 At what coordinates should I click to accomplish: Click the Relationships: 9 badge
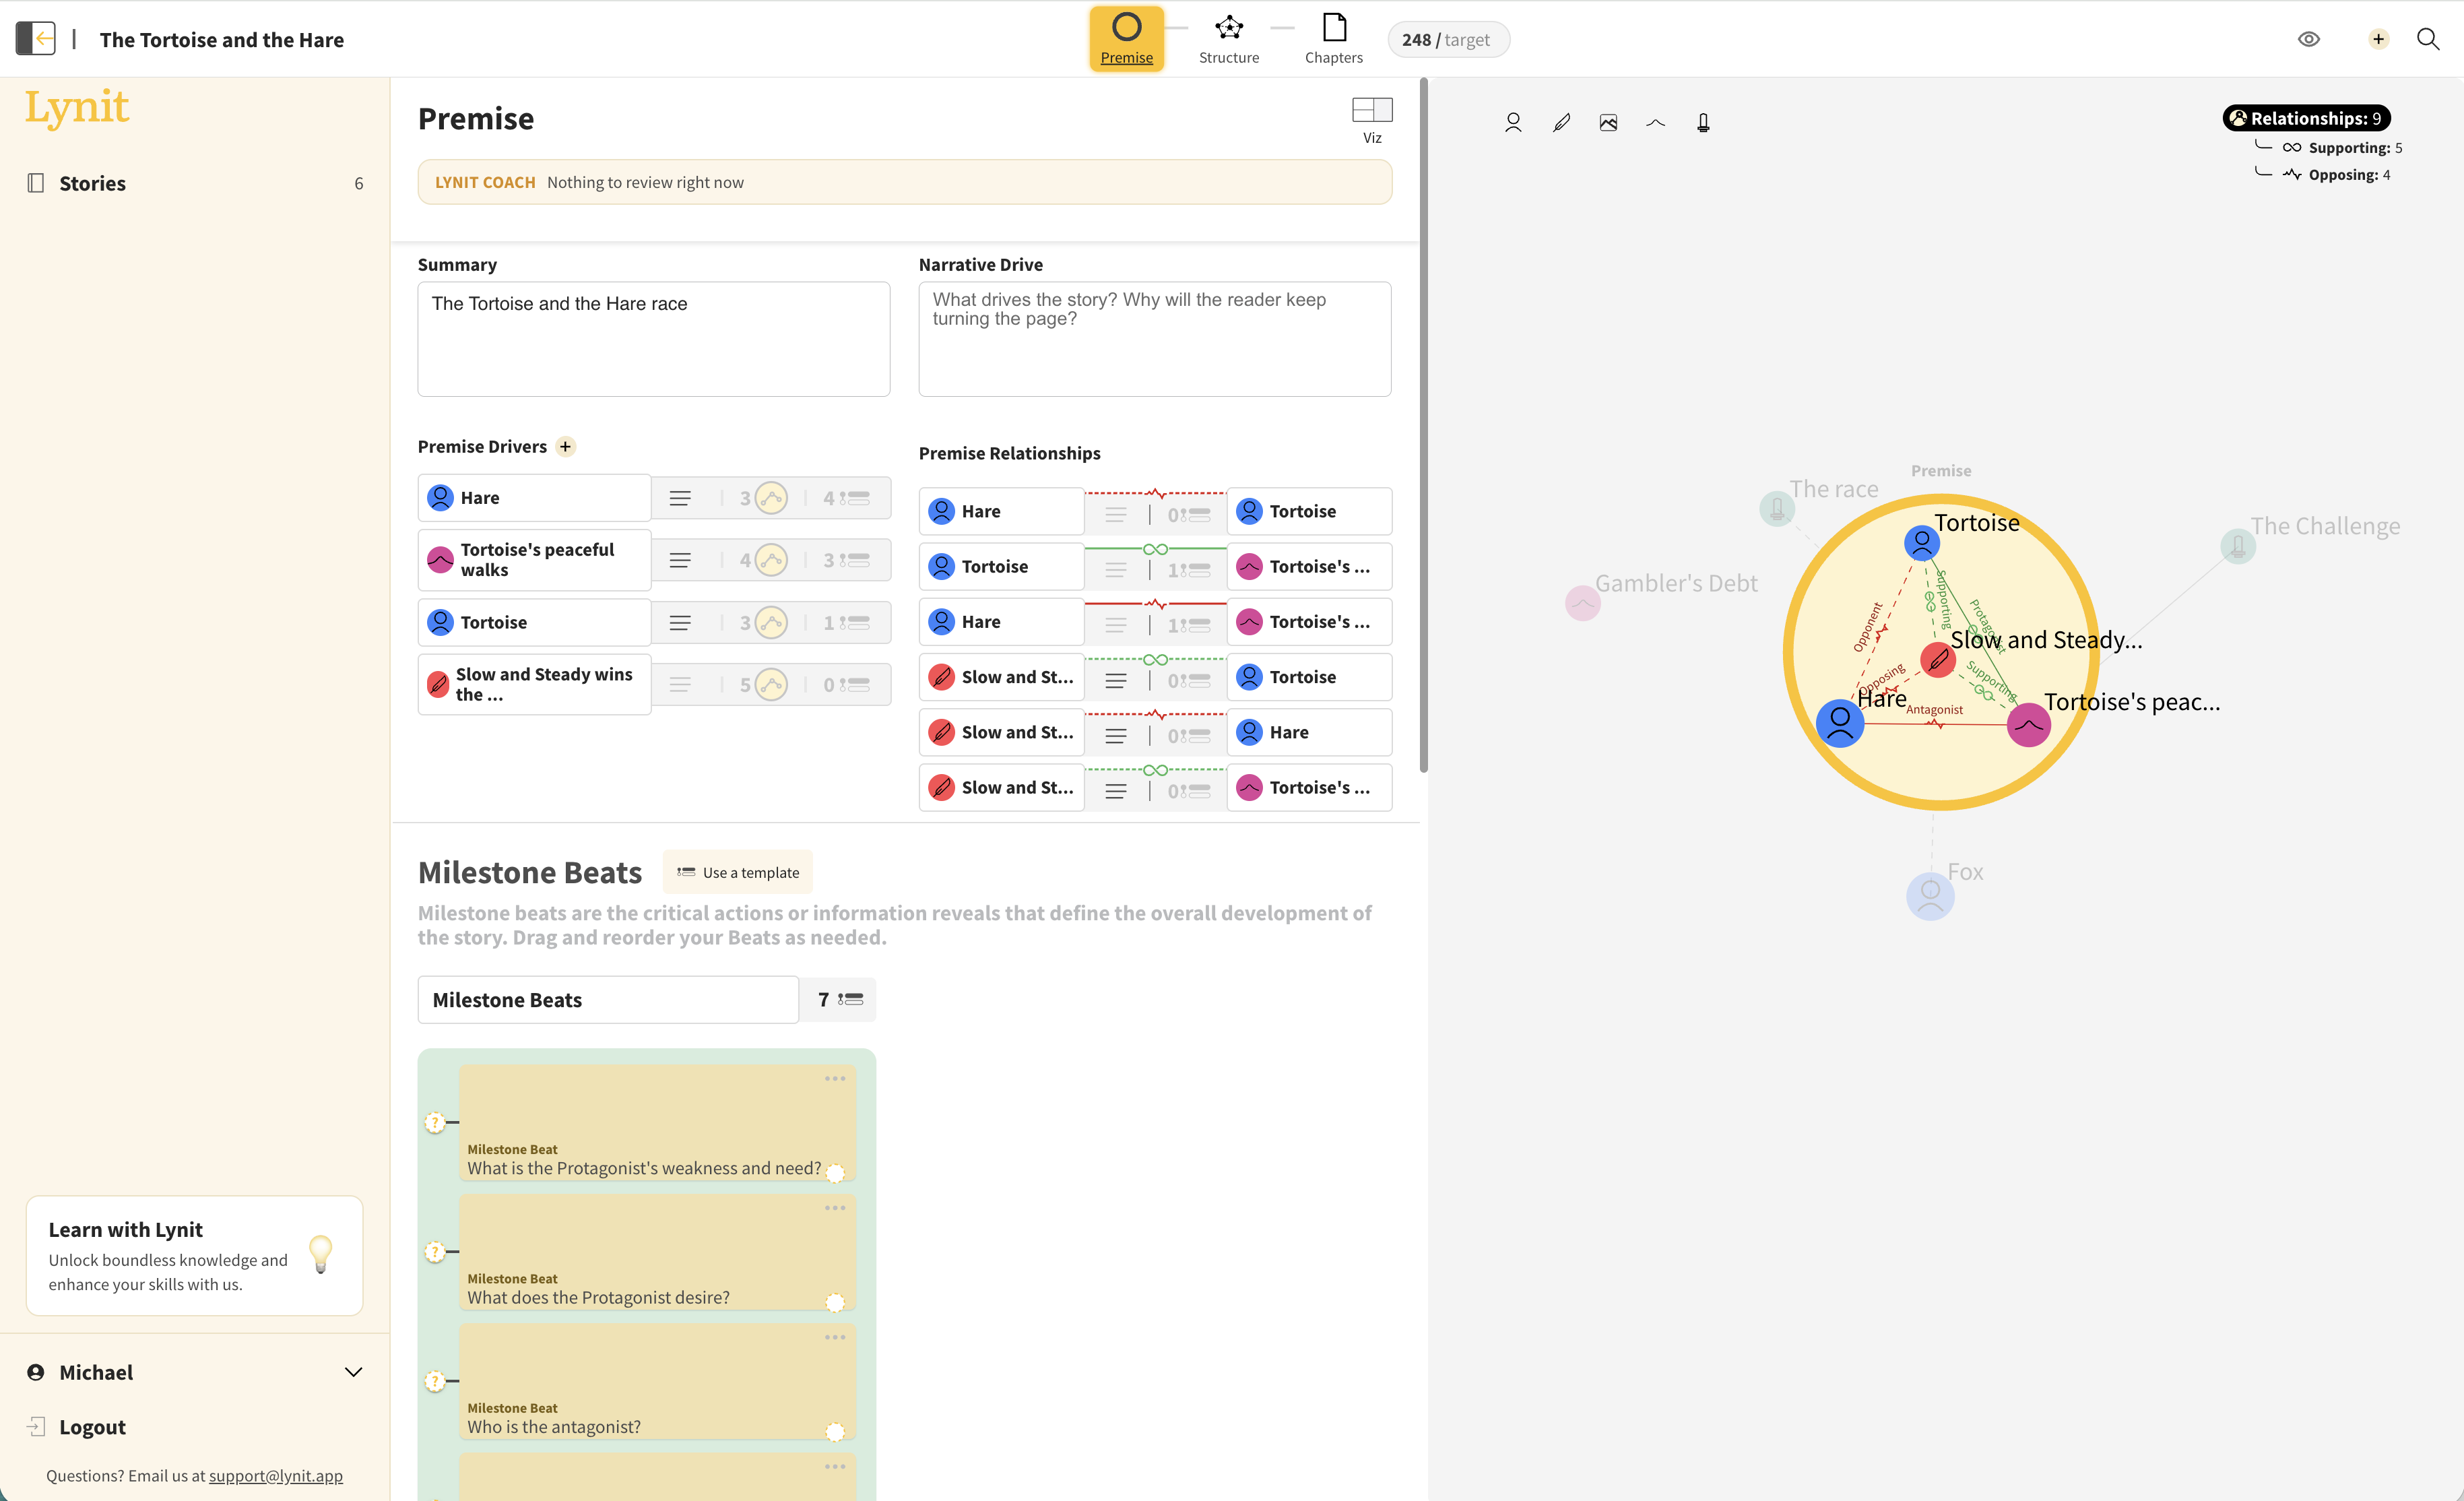2306,118
